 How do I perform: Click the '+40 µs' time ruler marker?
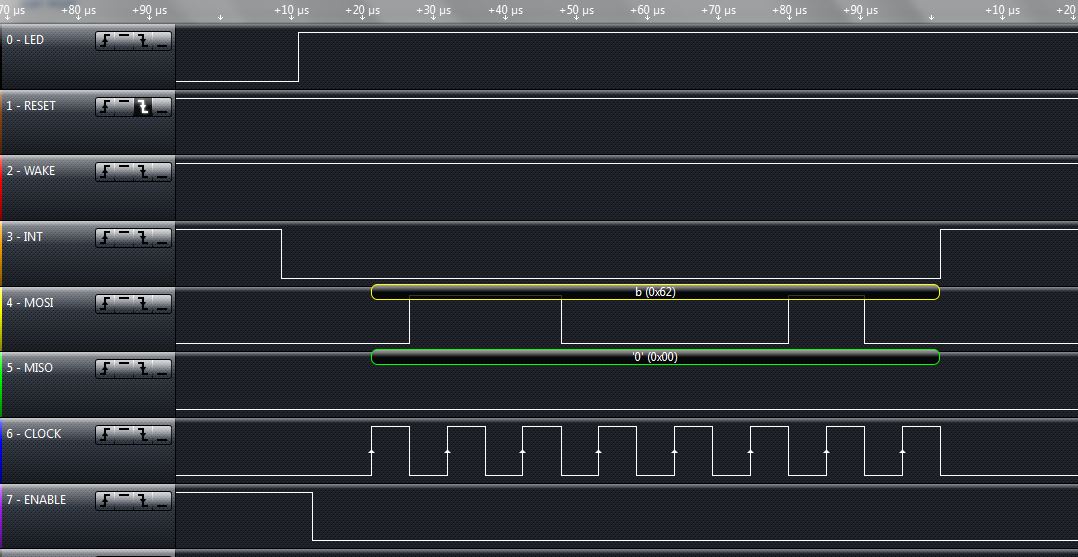click(x=505, y=11)
